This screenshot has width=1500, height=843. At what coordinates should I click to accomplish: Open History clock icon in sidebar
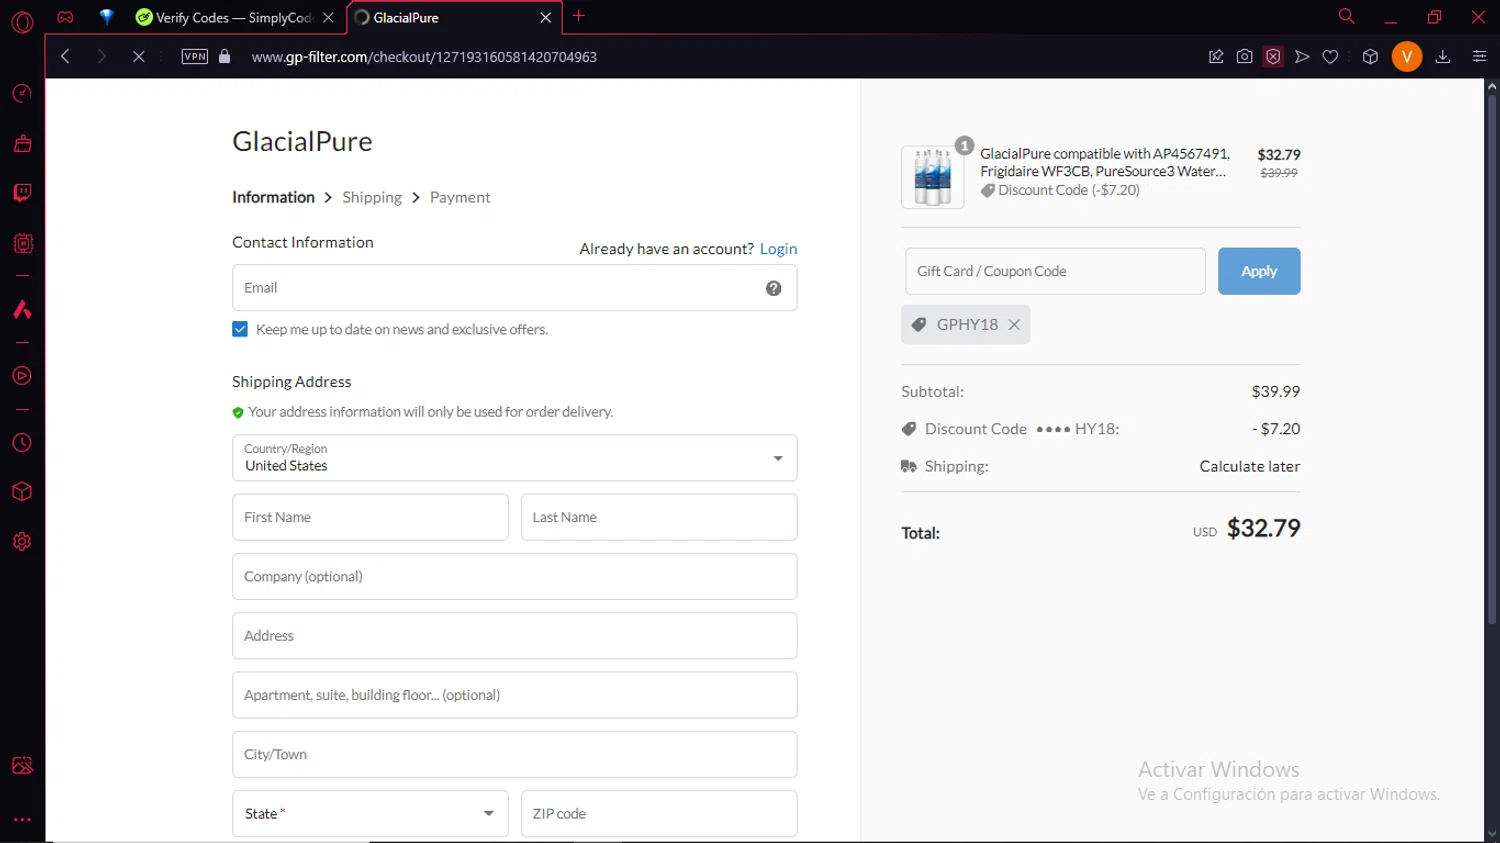22,443
